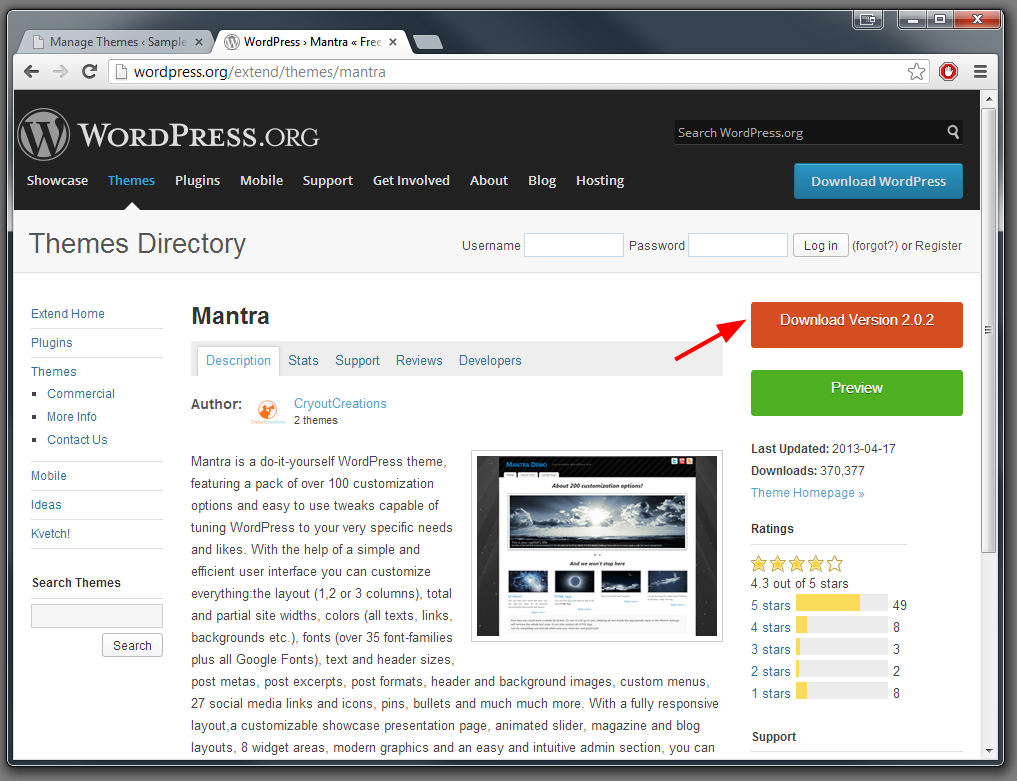Switch to the Manage Themes browser tab

coord(117,42)
